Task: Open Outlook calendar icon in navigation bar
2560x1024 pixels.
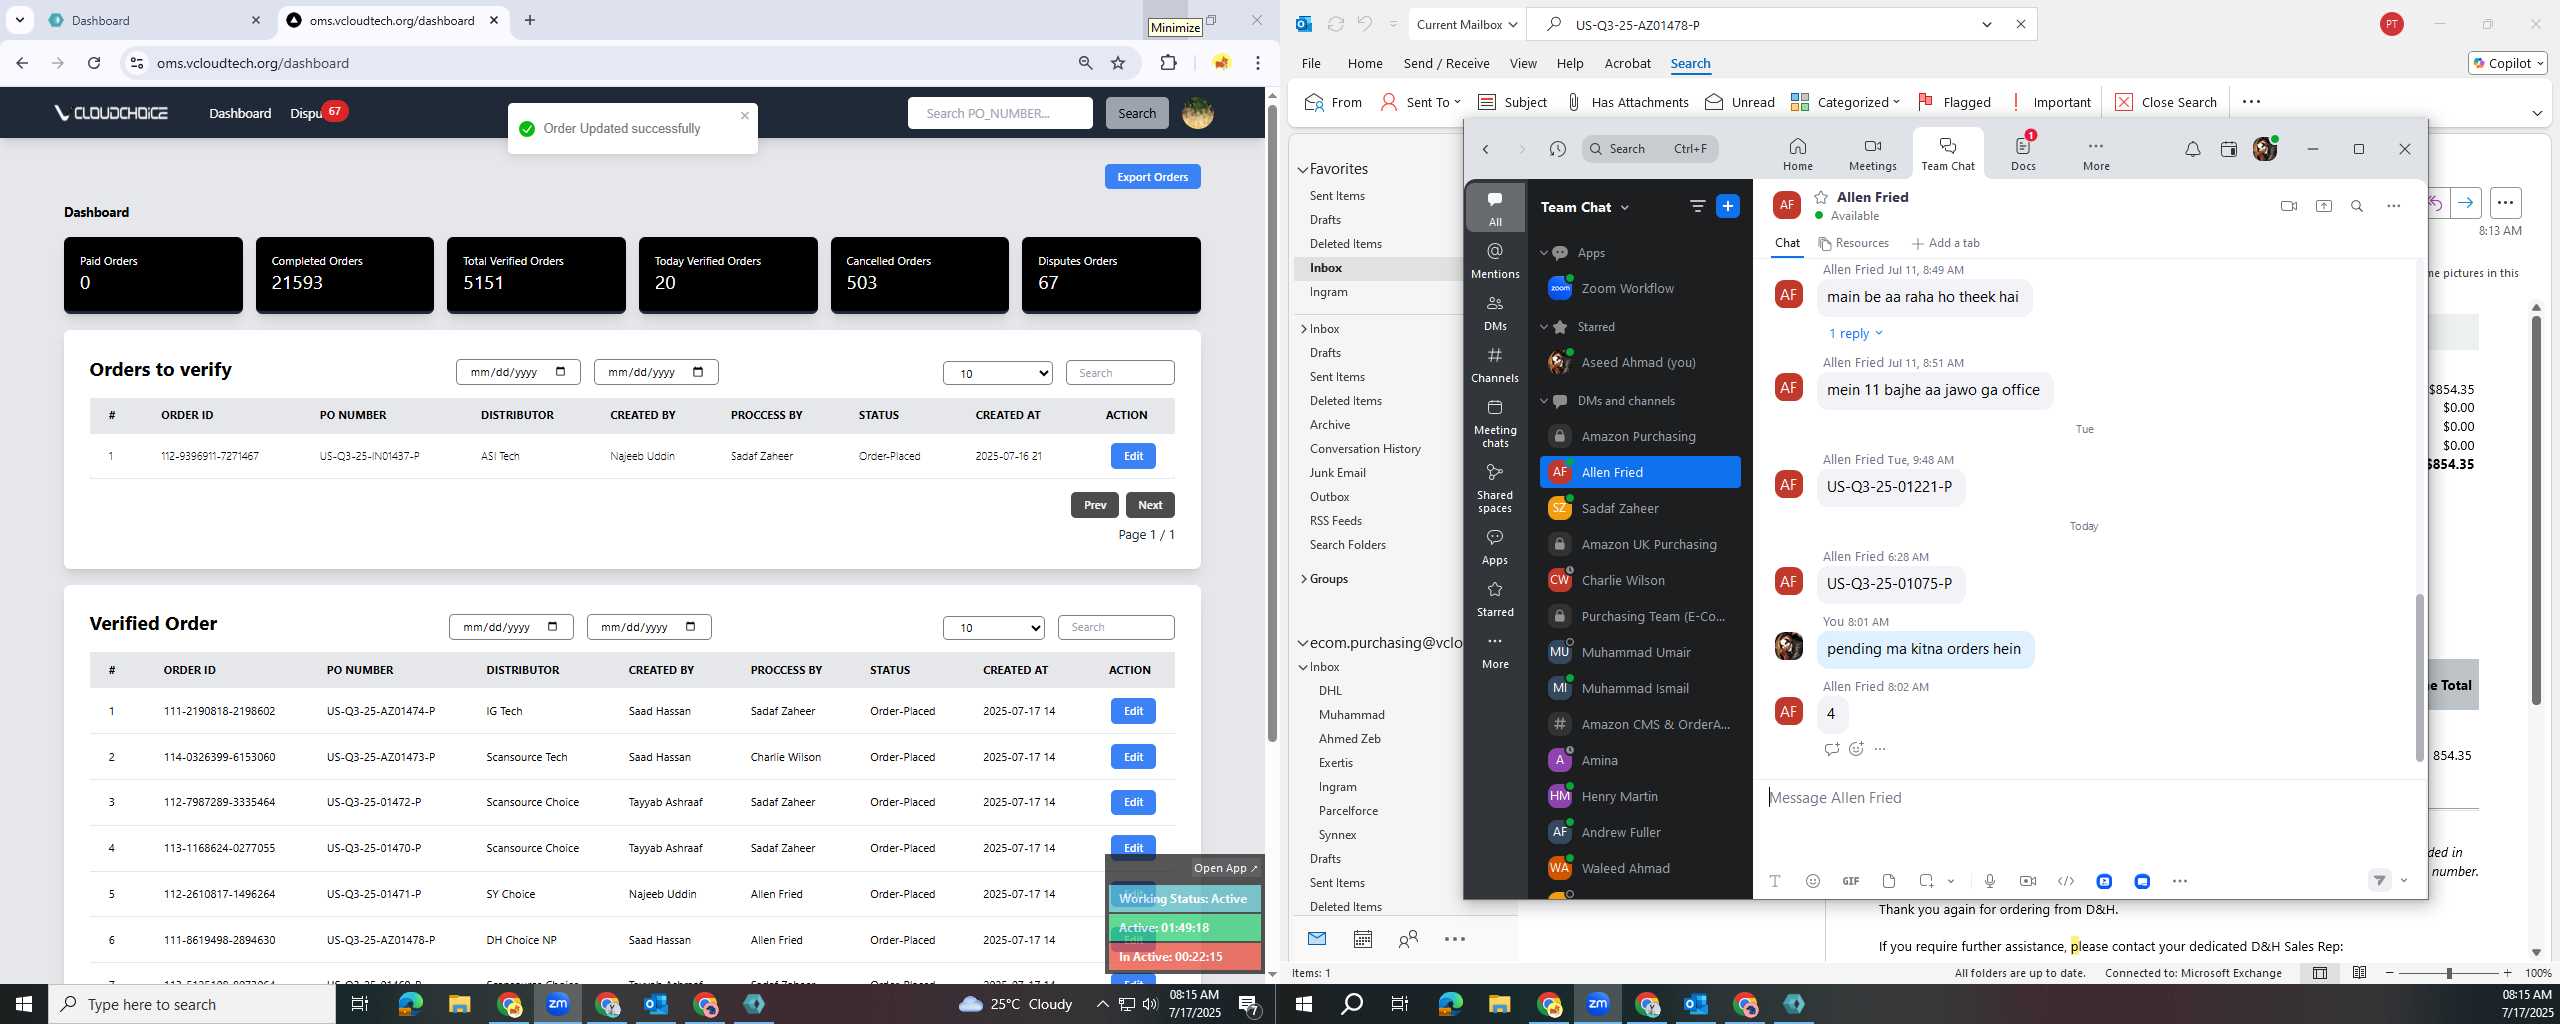Action: pyautogui.click(x=1362, y=939)
